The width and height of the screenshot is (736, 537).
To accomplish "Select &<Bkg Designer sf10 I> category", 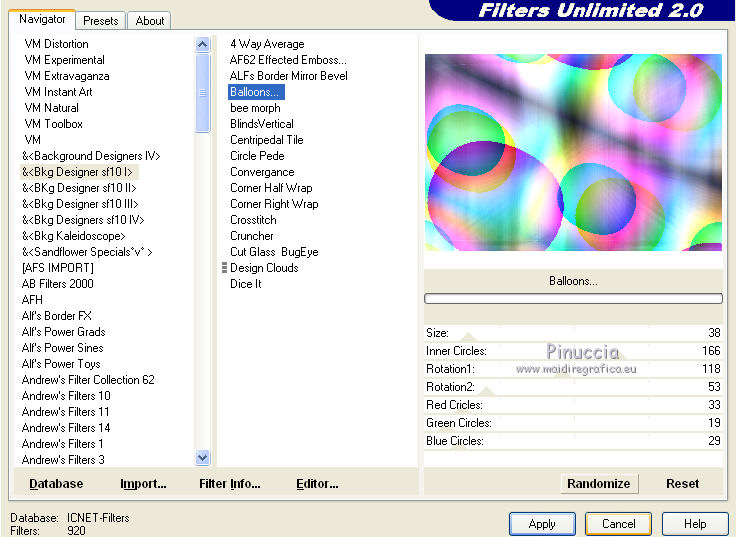I will (77, 172).
